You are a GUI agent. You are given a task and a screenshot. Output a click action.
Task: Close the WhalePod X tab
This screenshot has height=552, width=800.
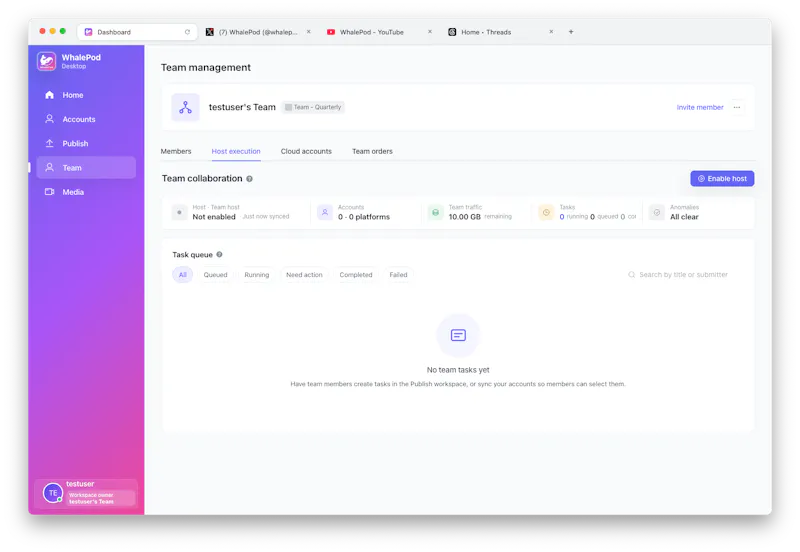coord(309,32)
